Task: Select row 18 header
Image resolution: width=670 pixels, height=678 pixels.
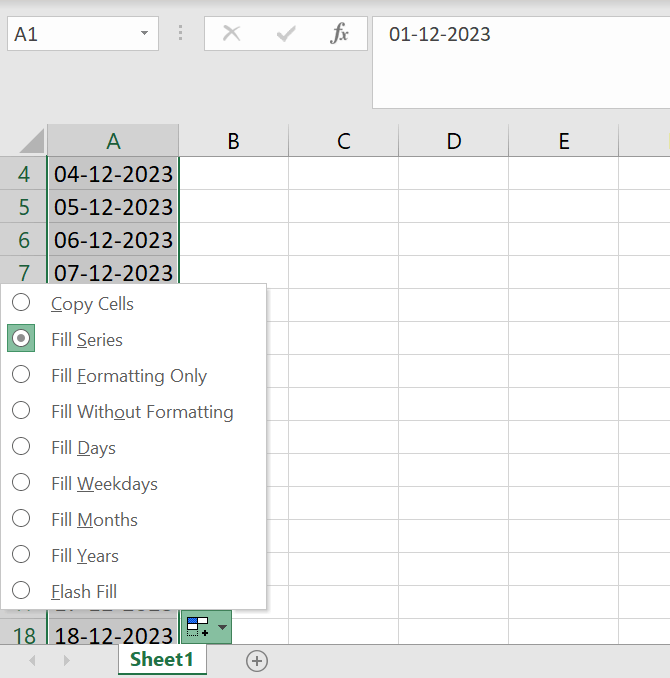Action: pos(23,632)
